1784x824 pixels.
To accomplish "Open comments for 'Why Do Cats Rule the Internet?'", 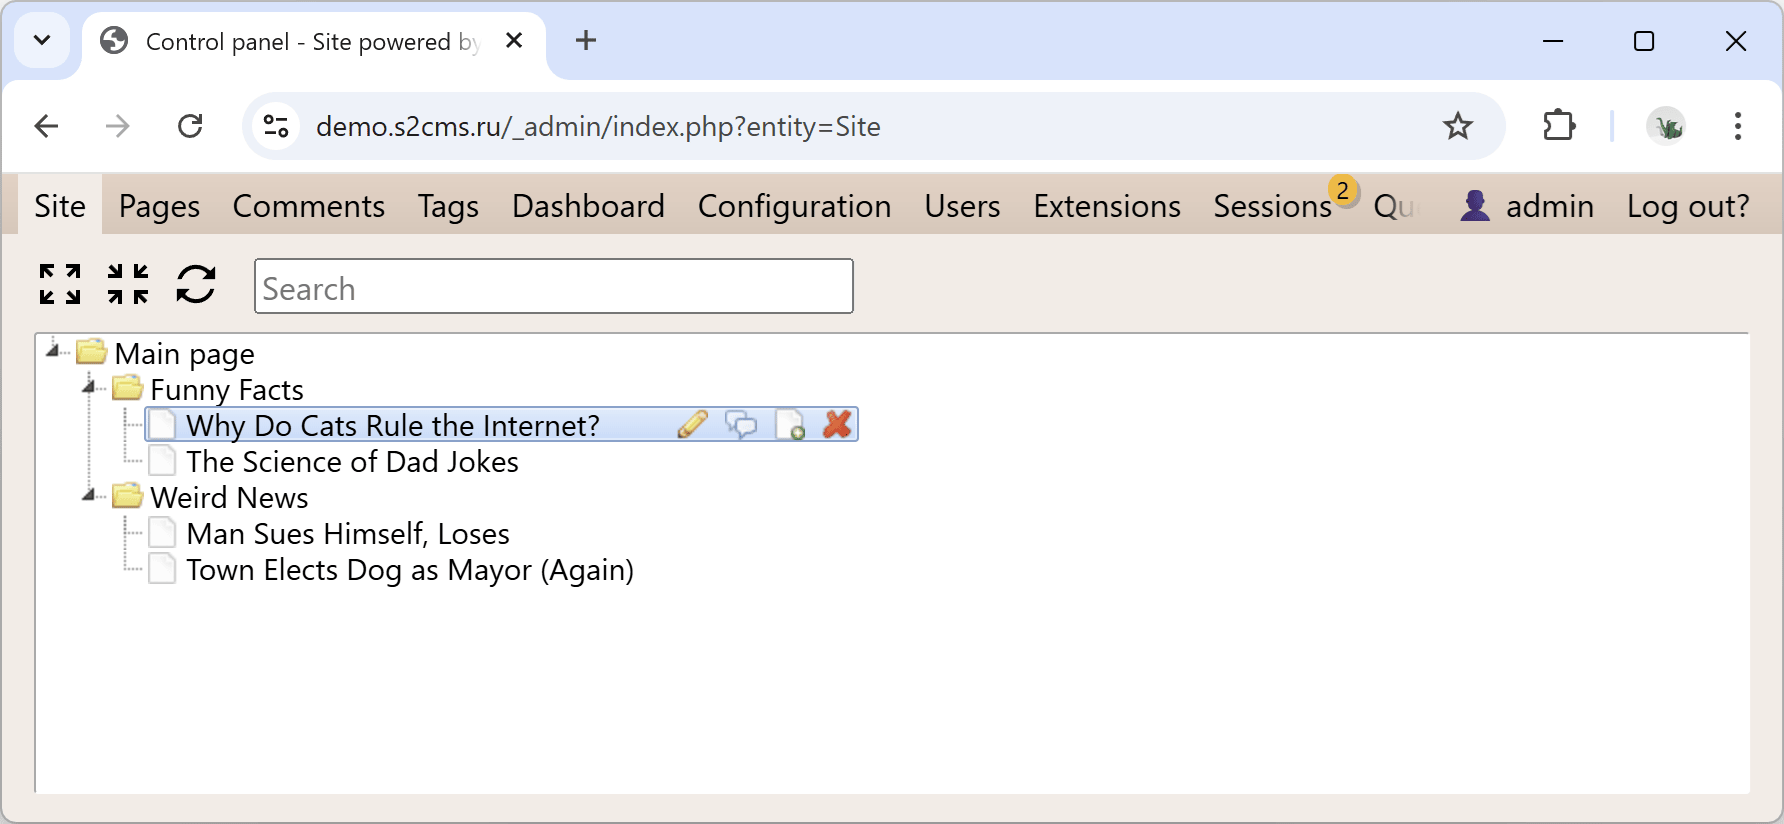I will point(741,425).
